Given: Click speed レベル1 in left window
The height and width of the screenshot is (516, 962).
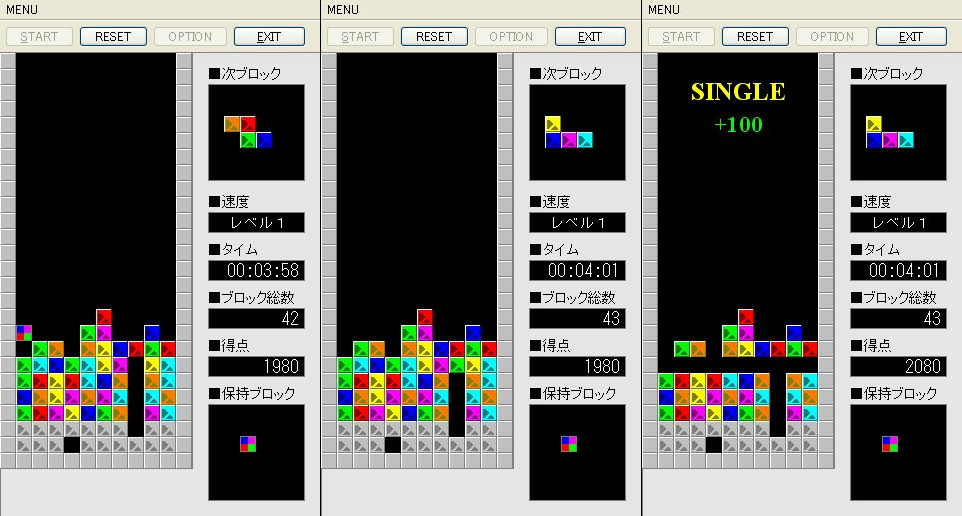Looking at the screenshot, I should [256, 223].
